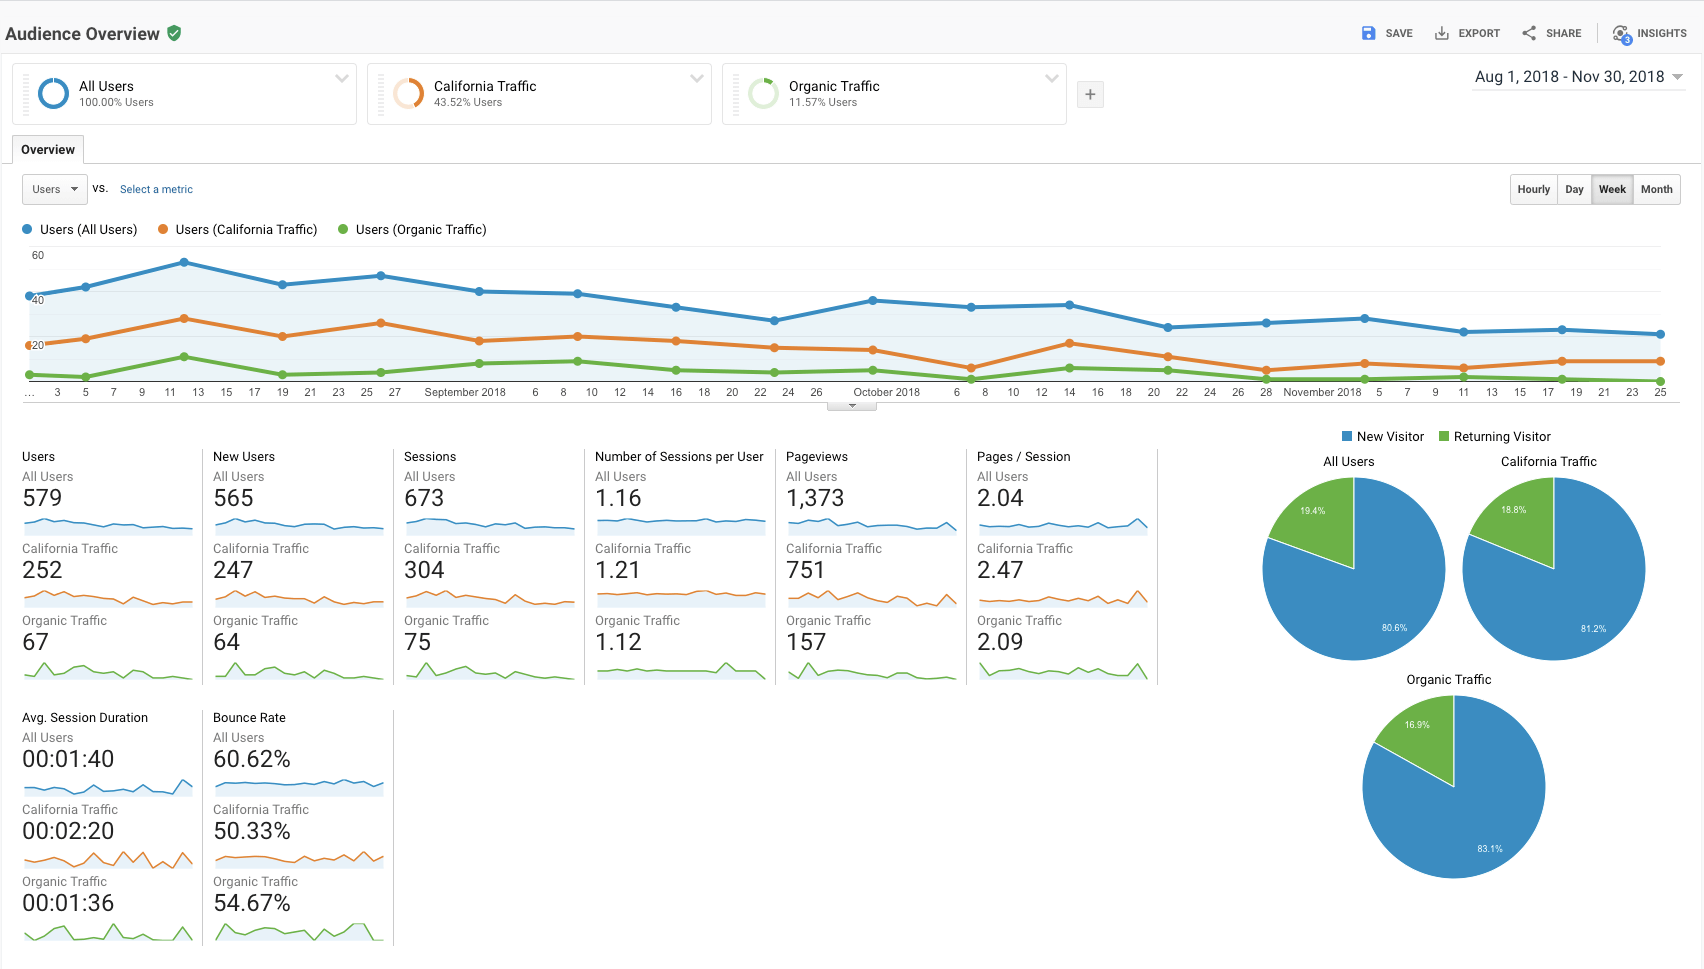Open the Users metric dropdown

point(55,189)
